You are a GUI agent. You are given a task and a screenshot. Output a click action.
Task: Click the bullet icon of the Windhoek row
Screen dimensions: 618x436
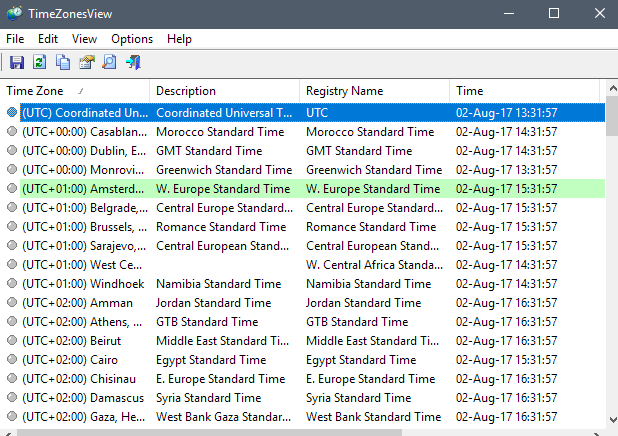point(12,283)
